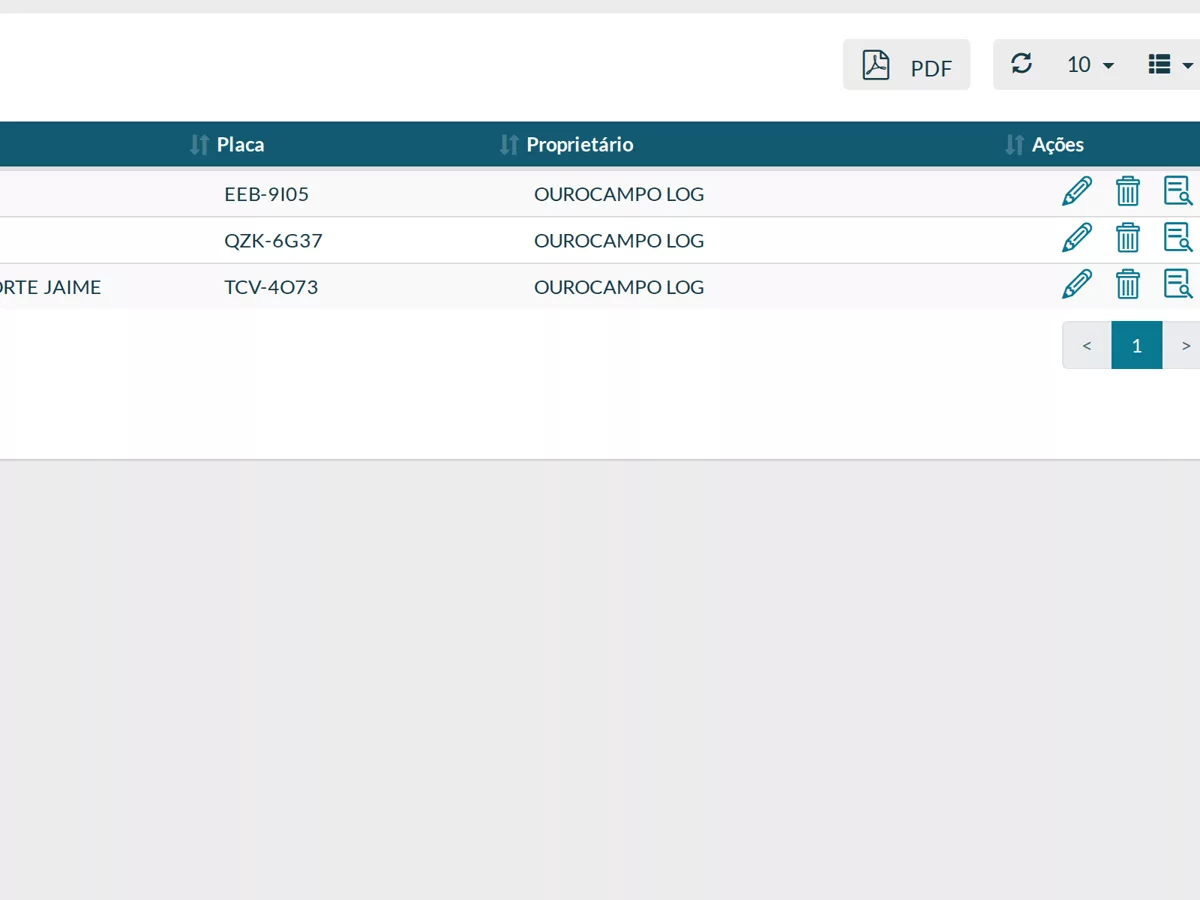The image size is (1200, 900).
Task: Click OUROCAMPO LOG in the QZK-6G37 row
Action: [x=619, y=241]
